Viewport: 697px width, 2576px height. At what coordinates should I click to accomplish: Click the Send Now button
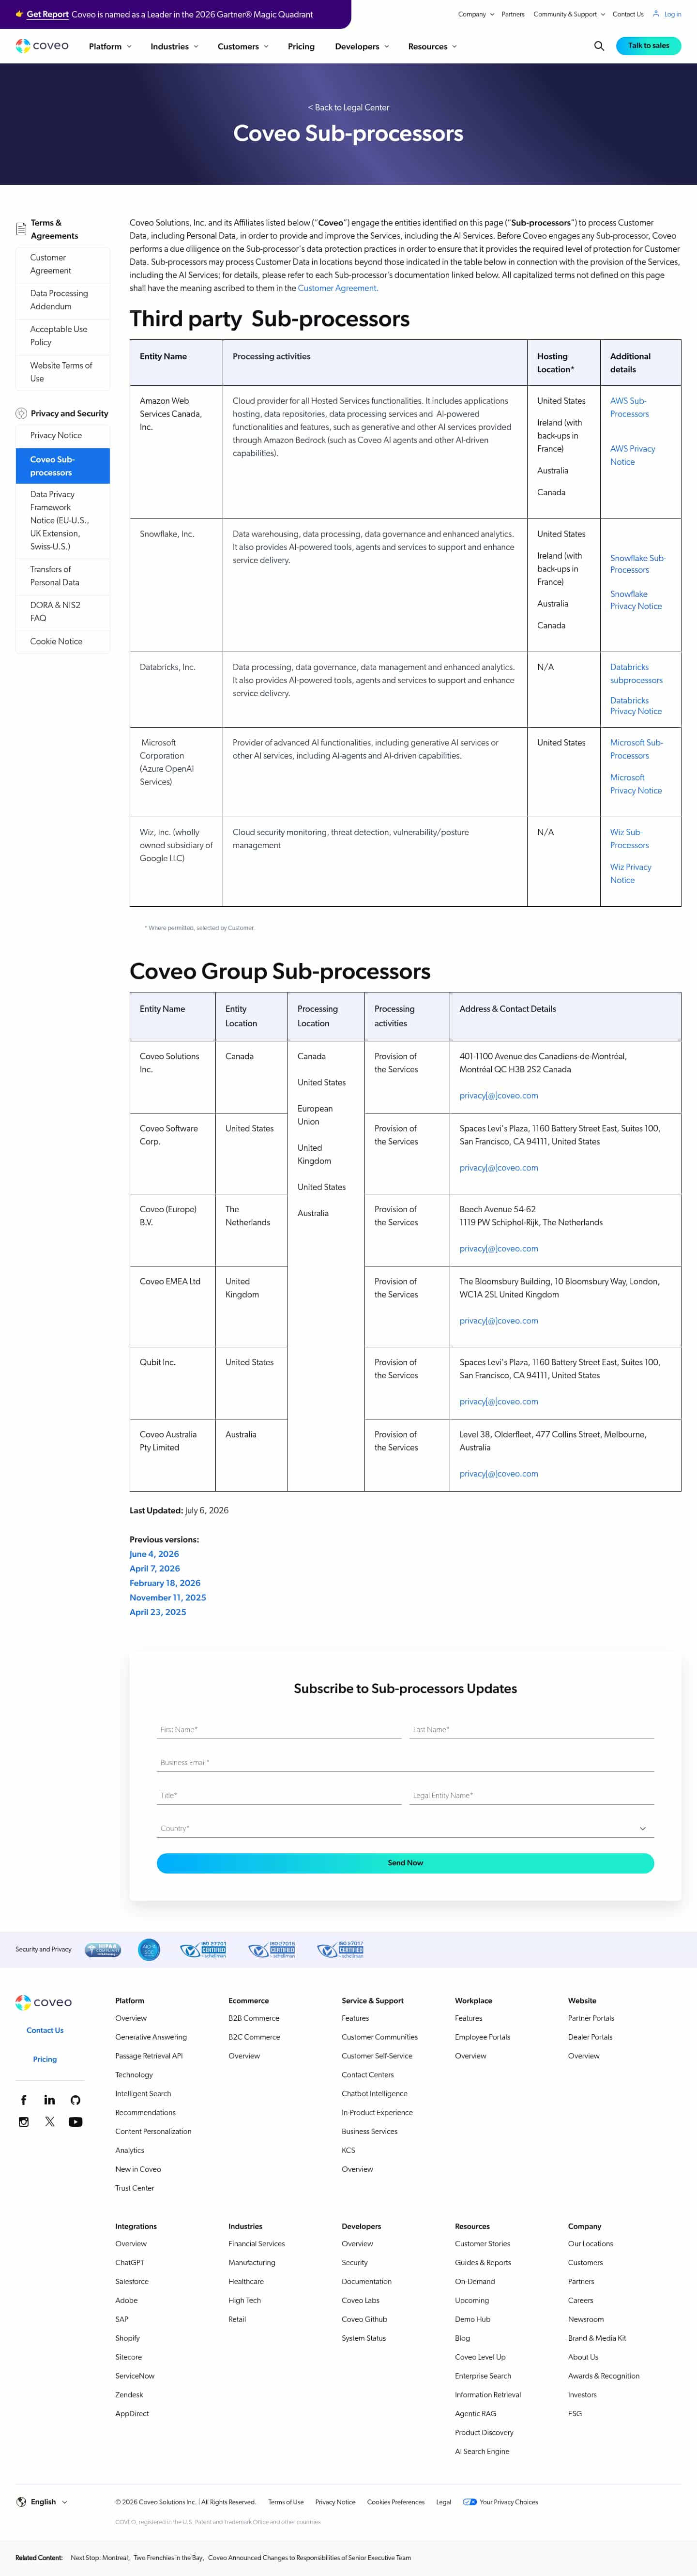[x=405, y=1863]
